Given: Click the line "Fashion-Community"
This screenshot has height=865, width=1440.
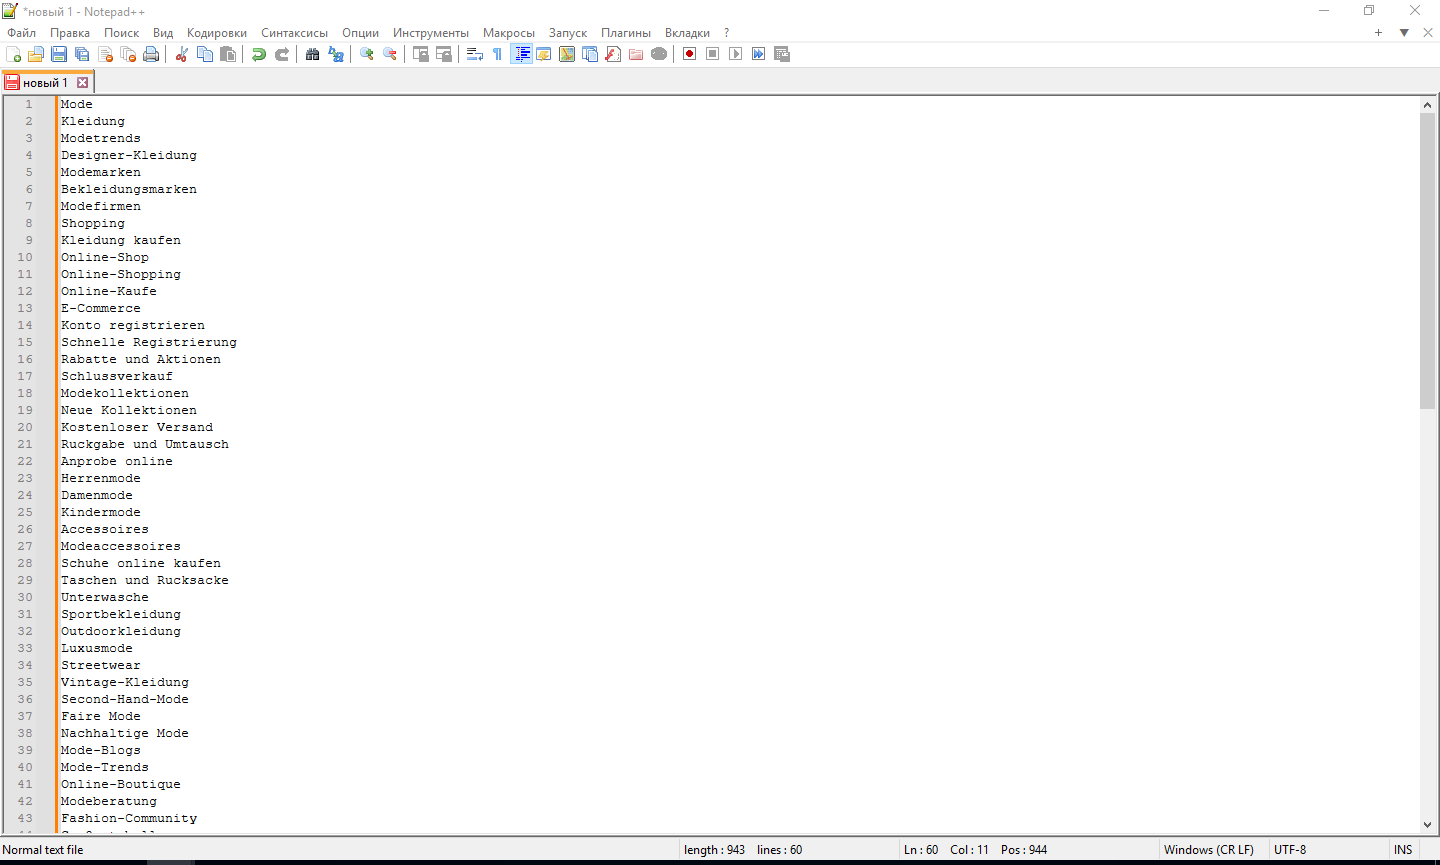Looking at the screenshot, I should click(x=129, y=818).
